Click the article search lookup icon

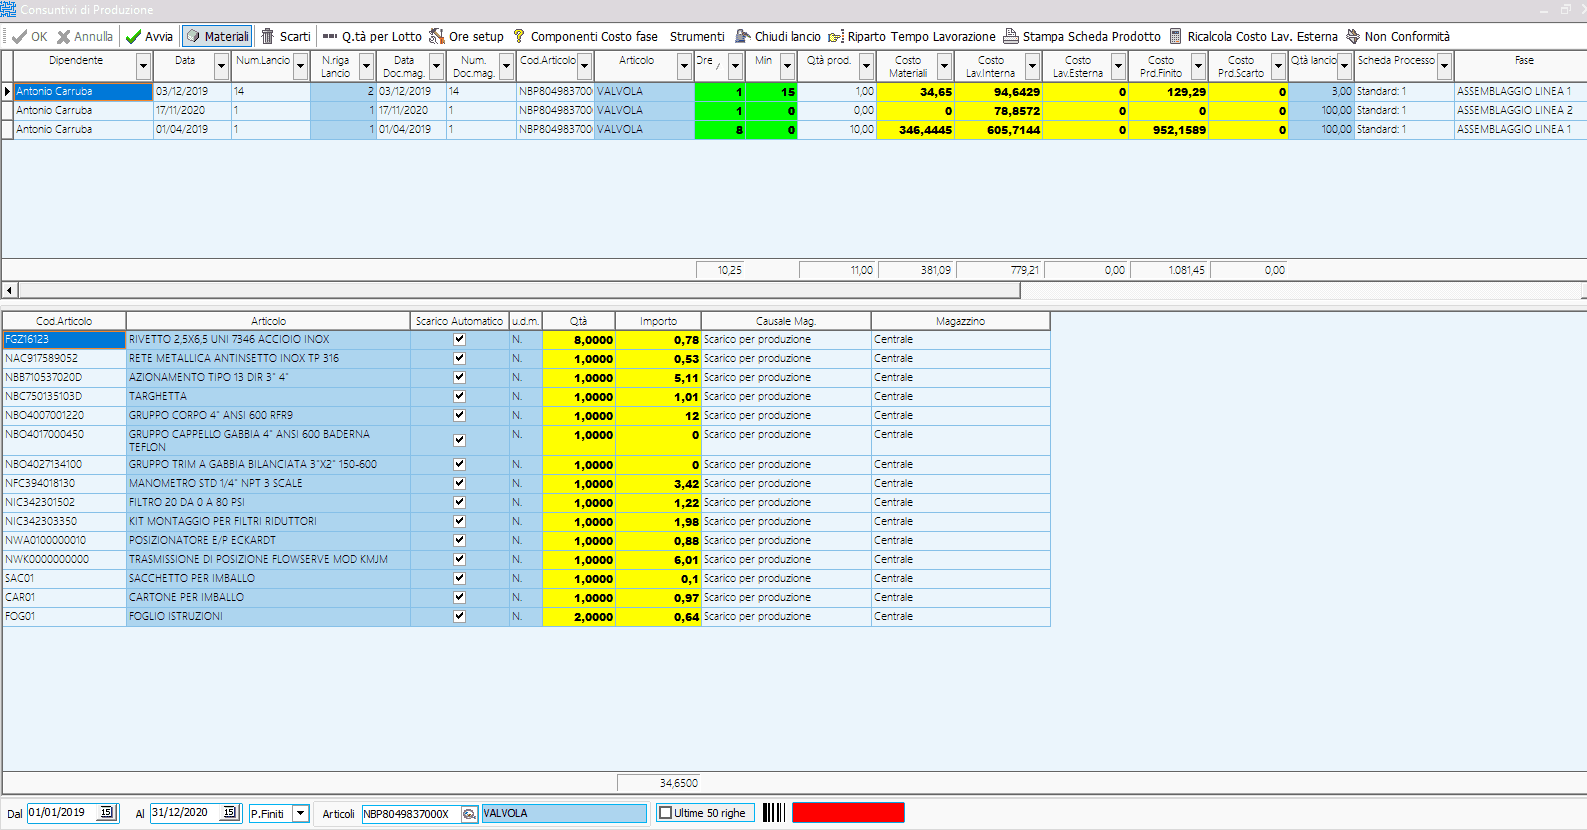(469, 814)
